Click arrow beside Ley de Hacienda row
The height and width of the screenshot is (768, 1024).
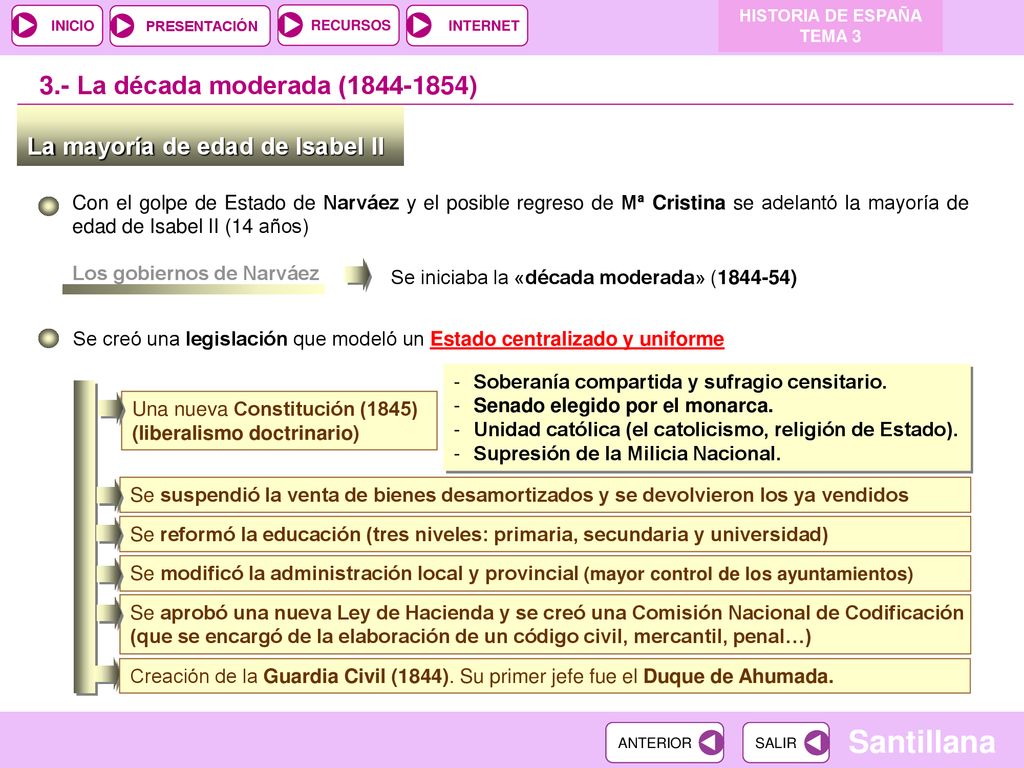coord(110,613)
